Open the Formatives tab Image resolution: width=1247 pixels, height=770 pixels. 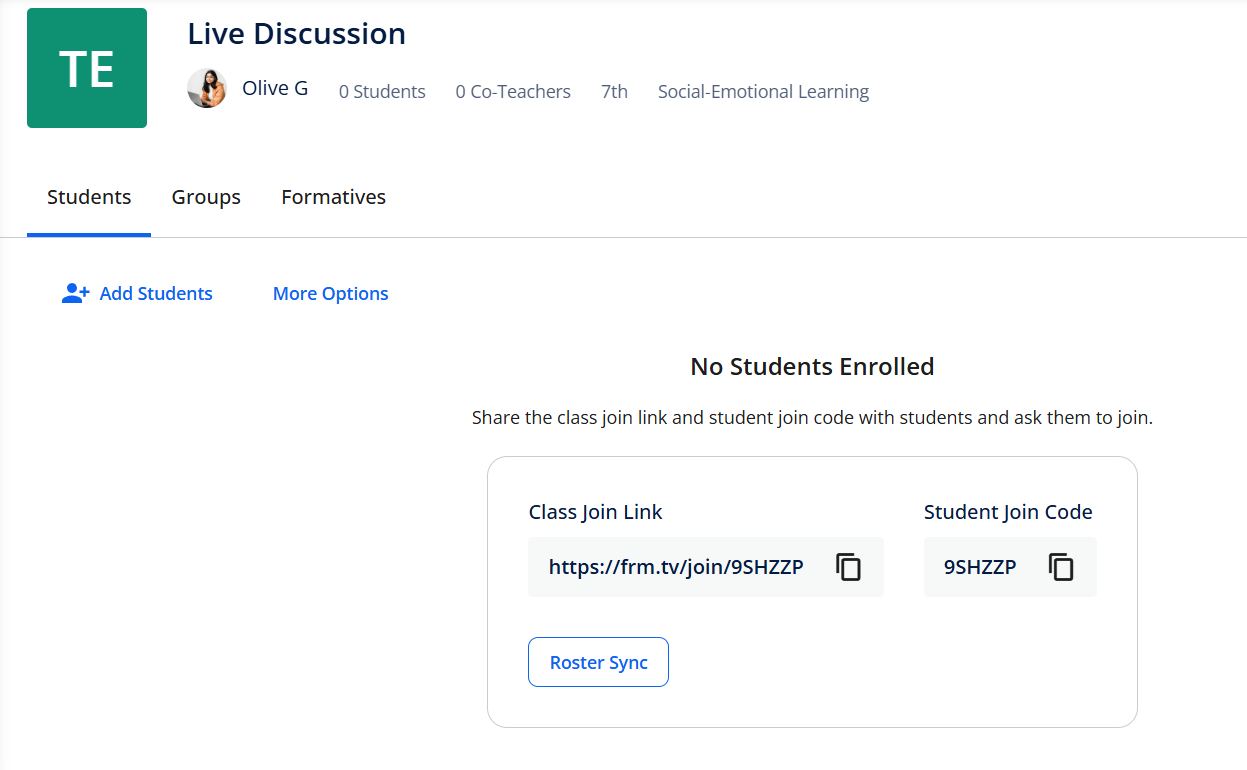(333, 197)
